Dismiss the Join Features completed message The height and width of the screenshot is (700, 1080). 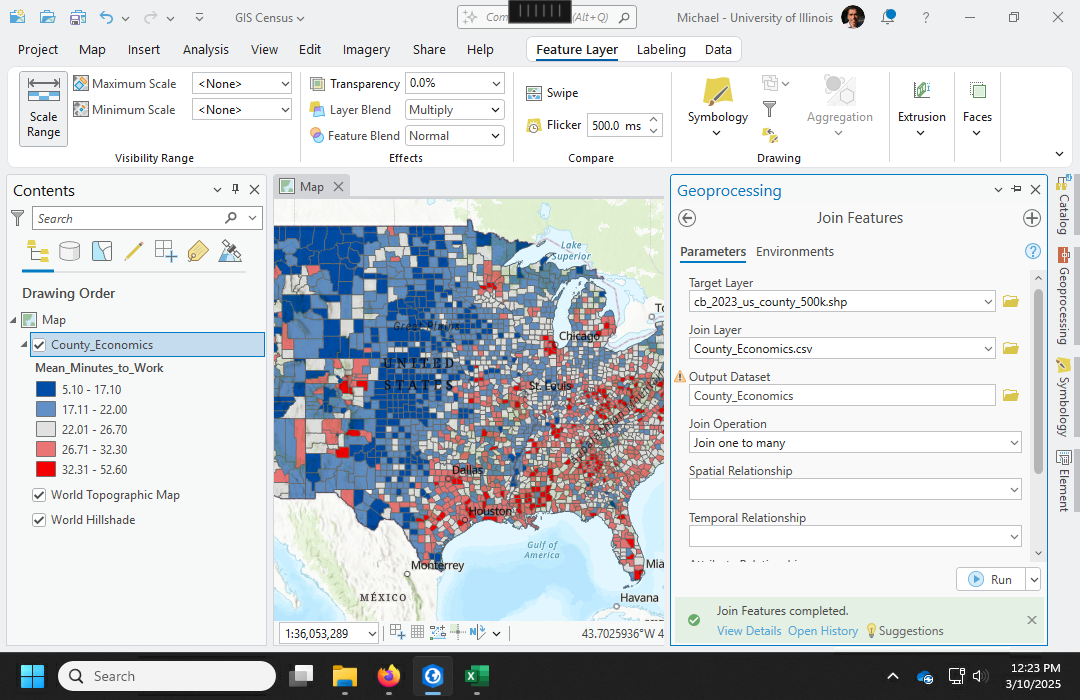(x=1032, y=620)
